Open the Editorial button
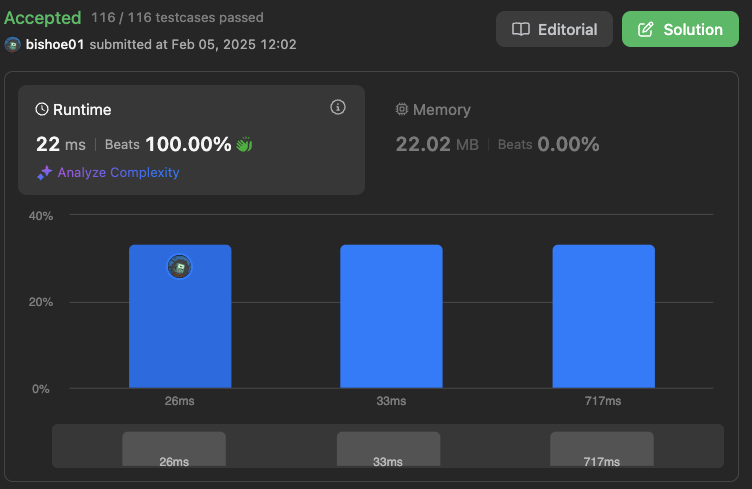752x489 pixels. (x=554, y=29)
